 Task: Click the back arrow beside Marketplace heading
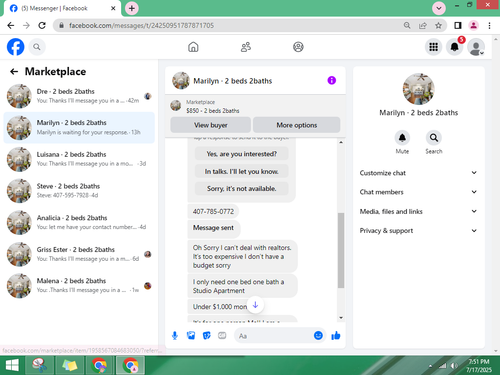[x=14, y=71]
